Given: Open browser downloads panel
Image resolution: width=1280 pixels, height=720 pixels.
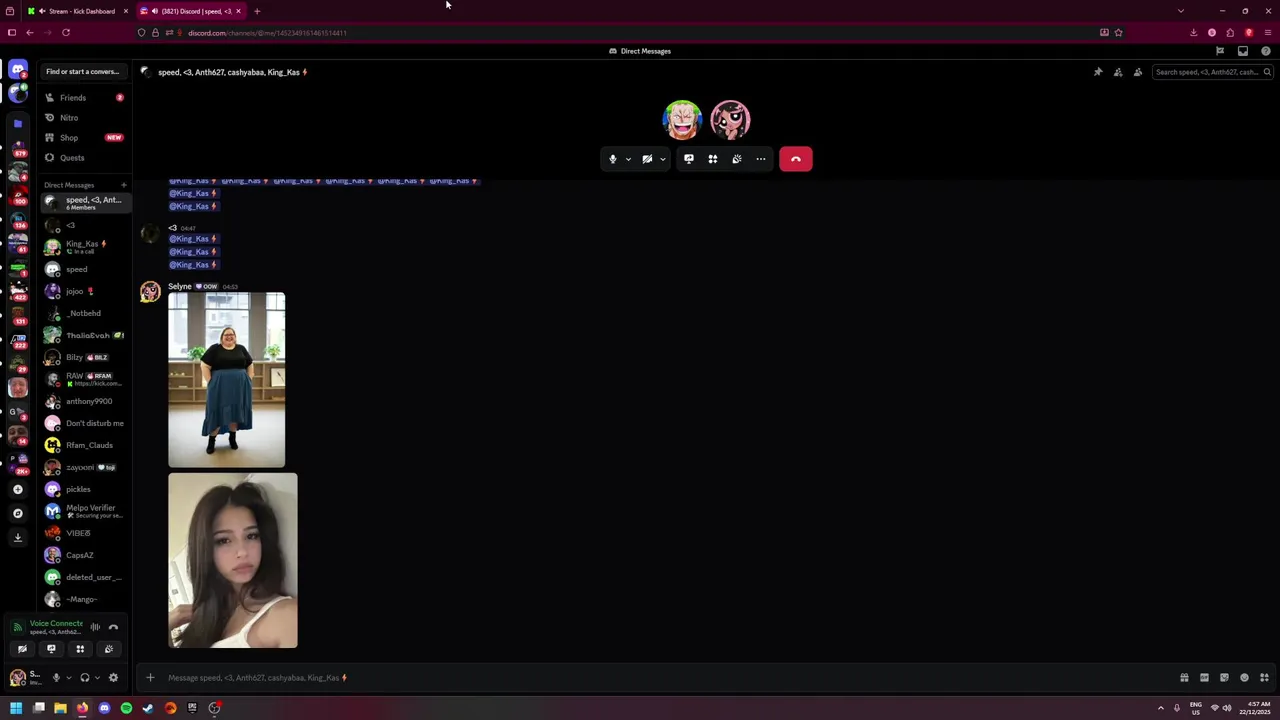Looking at the screenshot, I should (1193, 33).
